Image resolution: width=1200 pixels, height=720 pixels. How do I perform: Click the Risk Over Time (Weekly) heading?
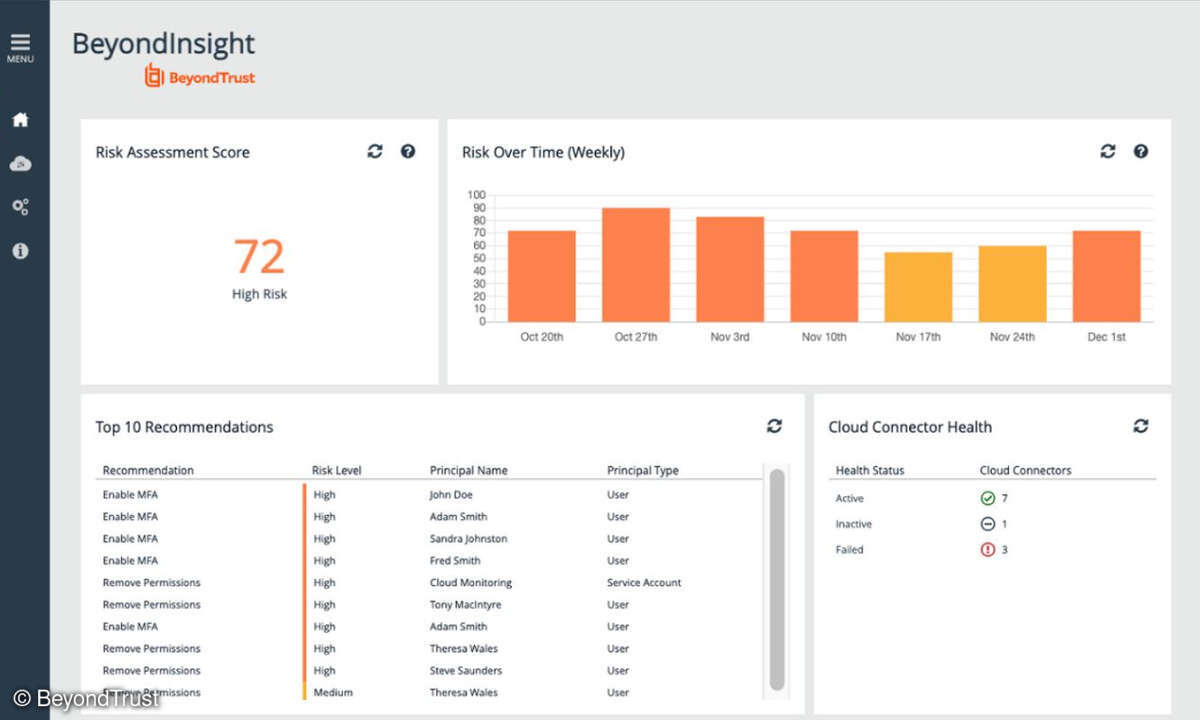click(x=543, y=152)
